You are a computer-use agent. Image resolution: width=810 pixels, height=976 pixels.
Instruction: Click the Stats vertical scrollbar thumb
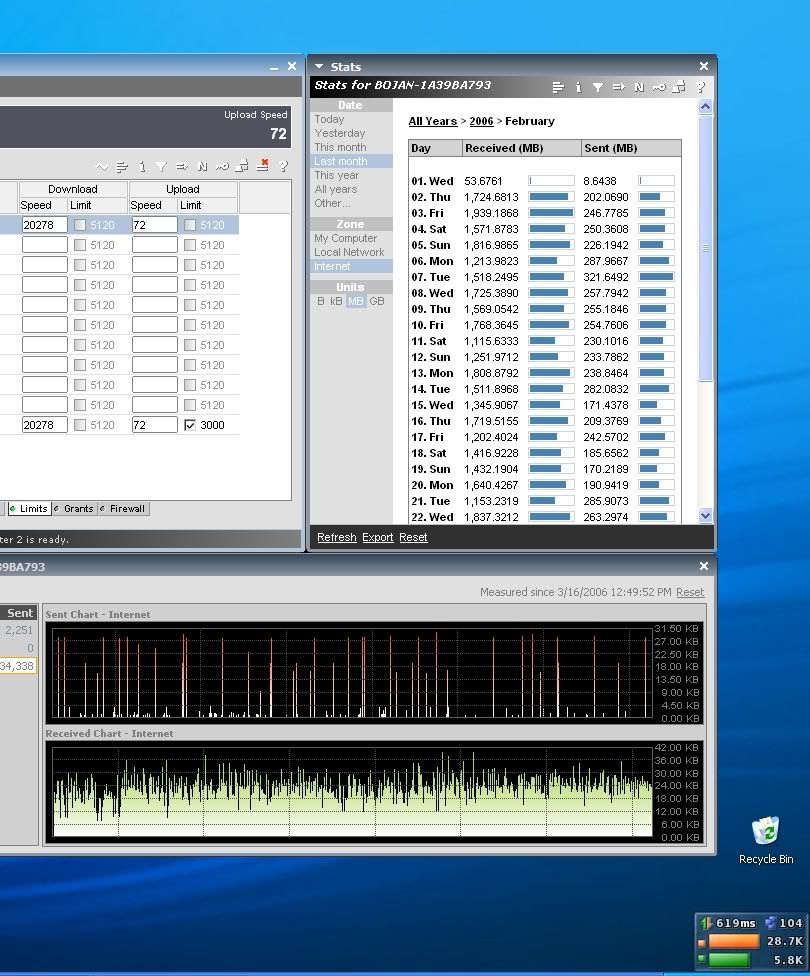[x=705, y=248]
